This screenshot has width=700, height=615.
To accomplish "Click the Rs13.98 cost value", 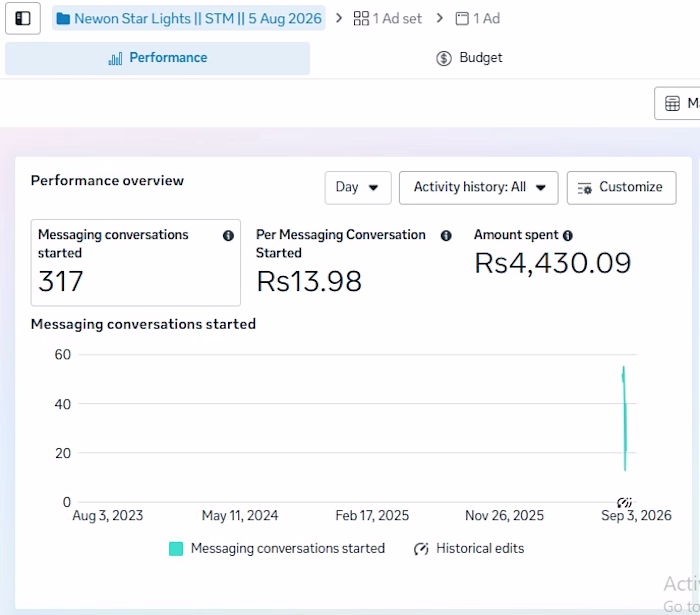I will [309, 281].
